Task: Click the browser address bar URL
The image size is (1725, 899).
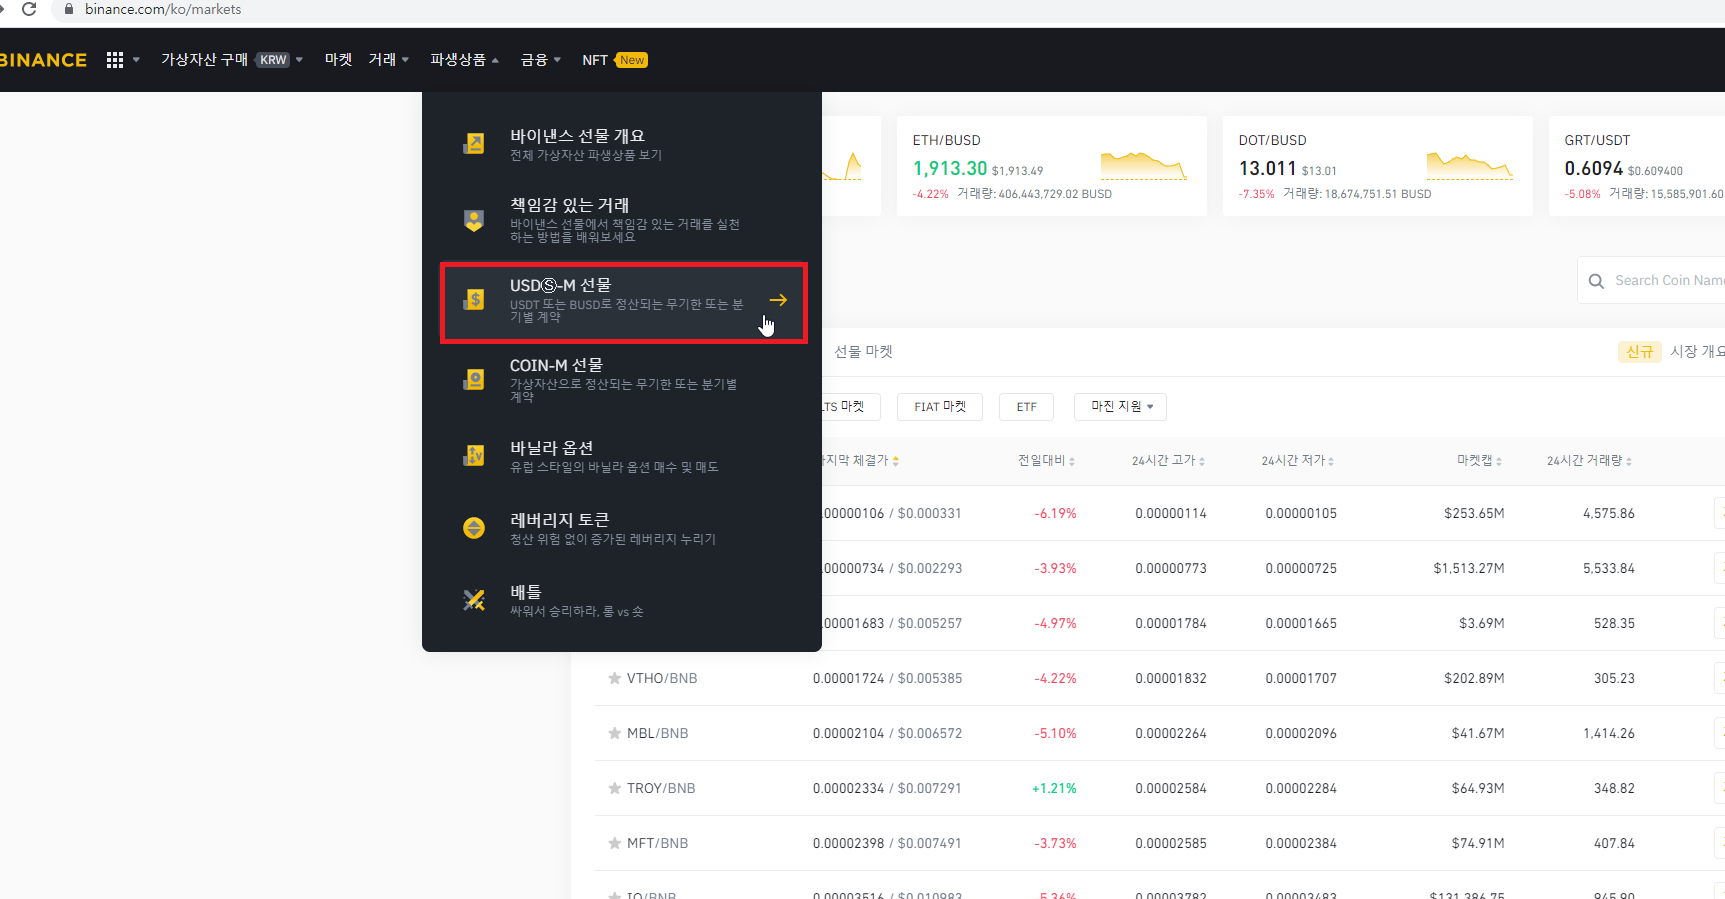Action: [x=163, y=9]
